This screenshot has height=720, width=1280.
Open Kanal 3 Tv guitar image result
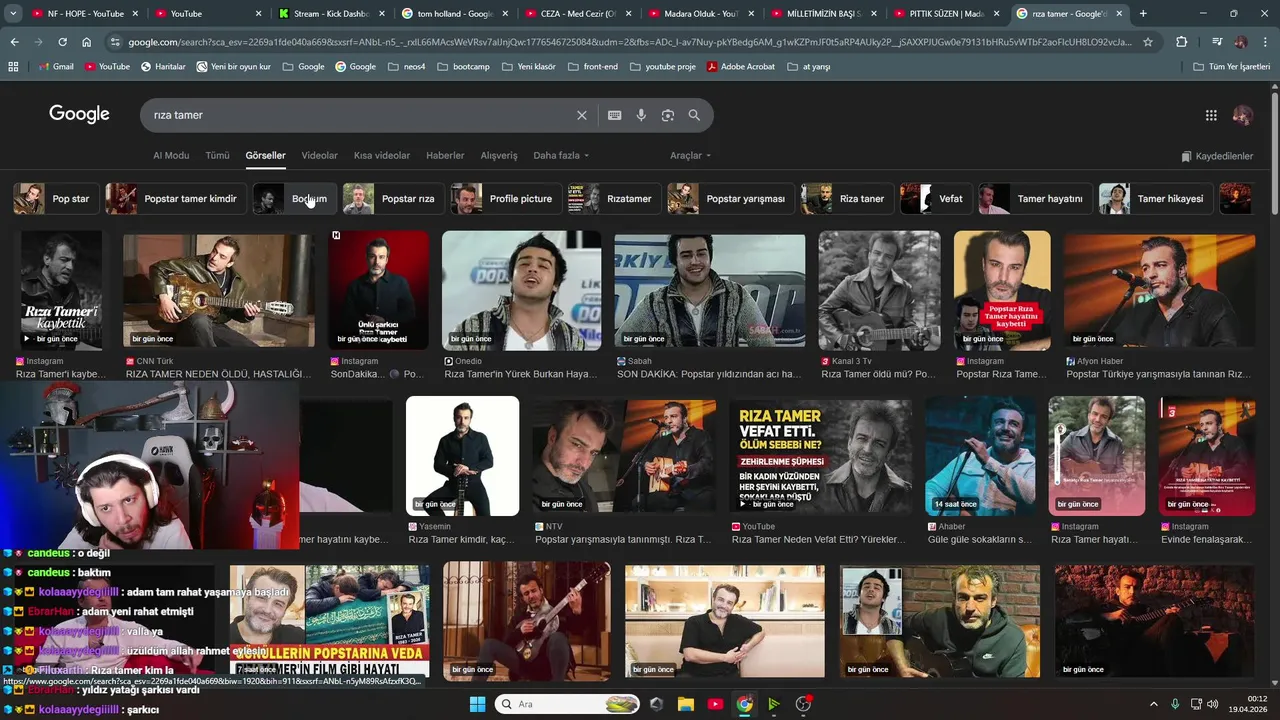[879, 290]
